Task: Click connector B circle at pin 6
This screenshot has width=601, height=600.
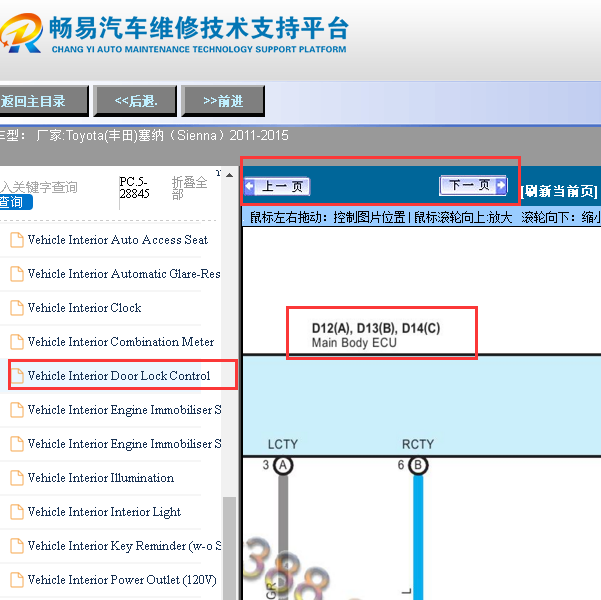Action: click(x=418, y=465)
